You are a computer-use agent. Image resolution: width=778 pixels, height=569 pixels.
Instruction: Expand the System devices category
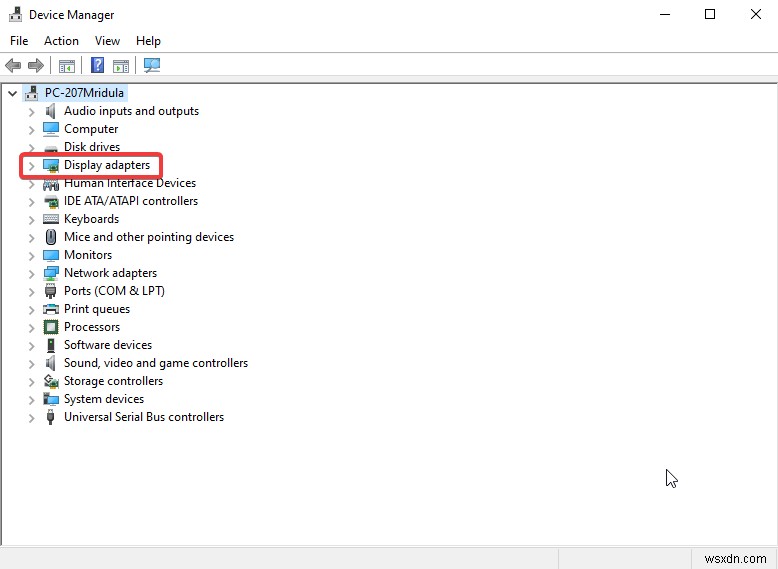31,400
